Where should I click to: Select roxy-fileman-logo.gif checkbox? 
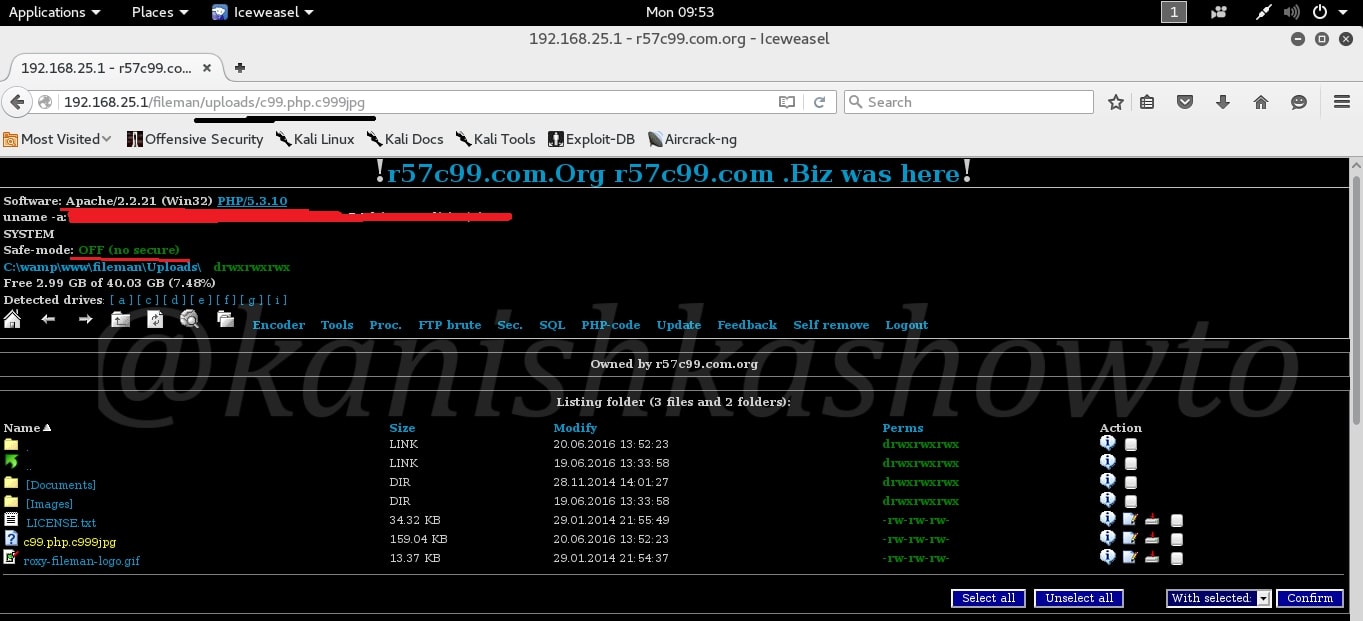point(1177,559)
